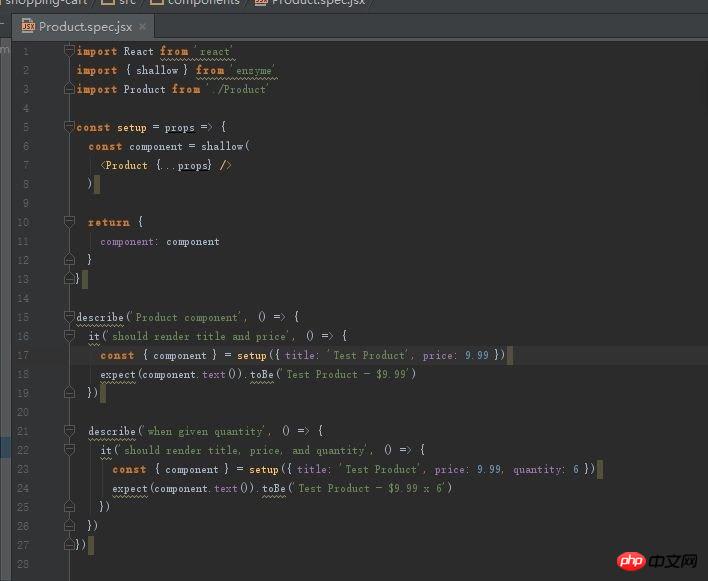The width and height of the screenshot is (708, 581).
Task: Select the Product.spec.jsx editor tab
Action: (x=83, y=27)
